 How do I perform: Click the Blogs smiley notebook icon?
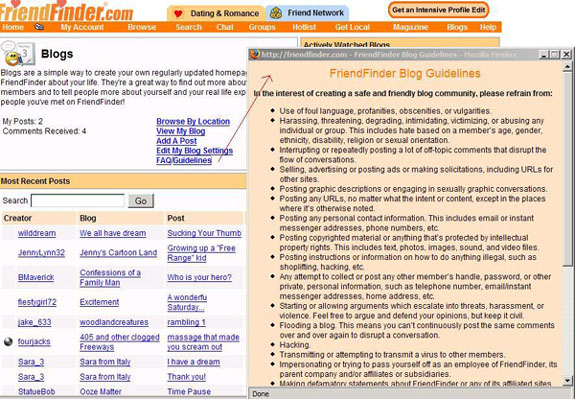pos(18,54)
